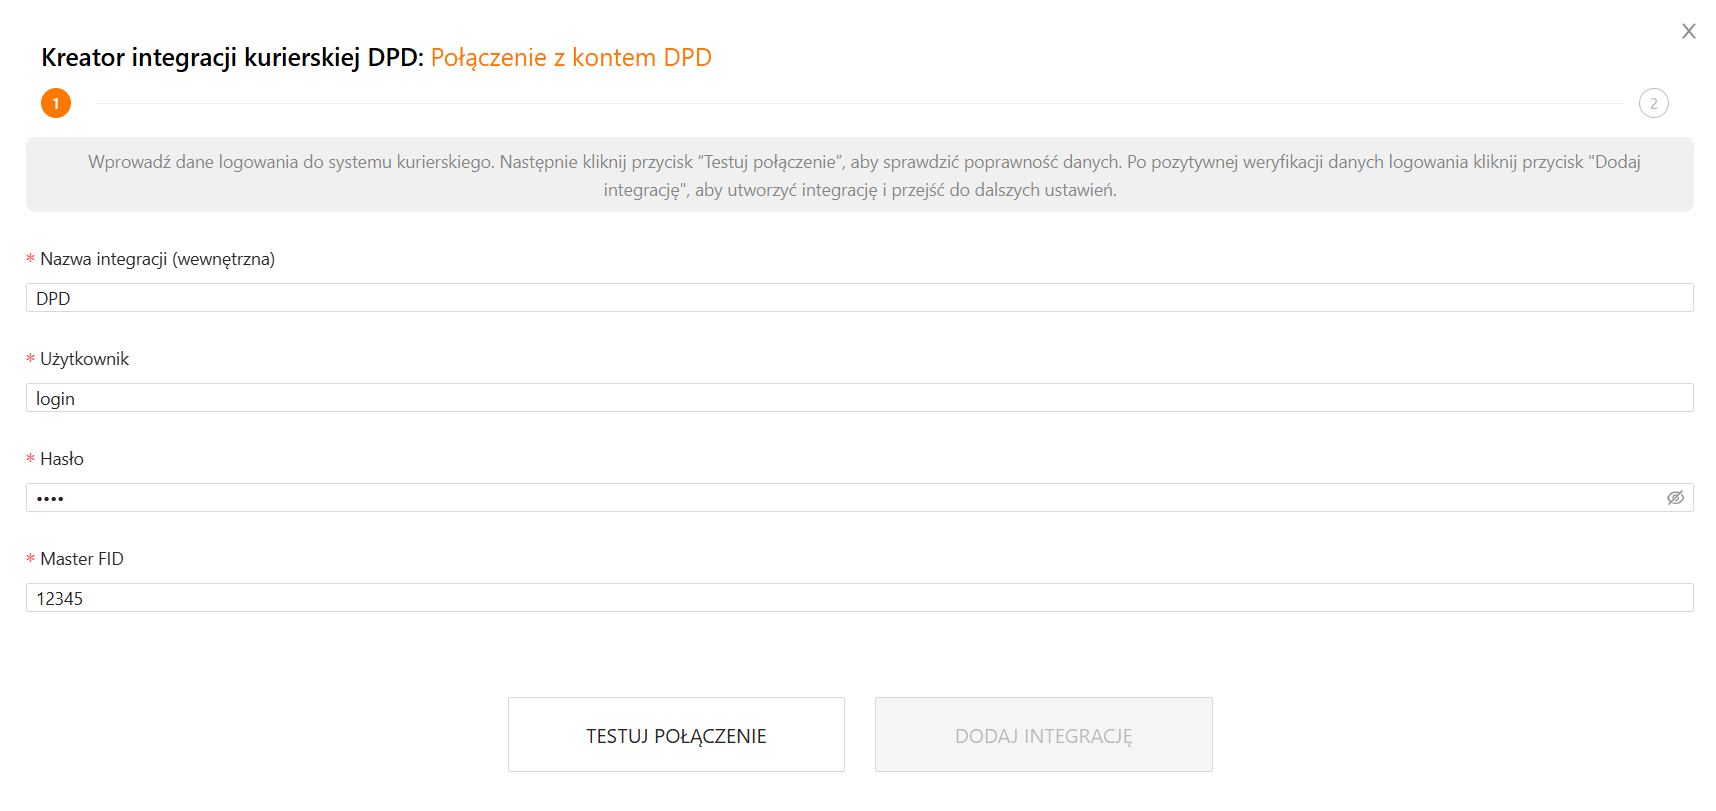Click the Użytkownik field containing login
Screen dimensions: 1716x811
point(858,398)
